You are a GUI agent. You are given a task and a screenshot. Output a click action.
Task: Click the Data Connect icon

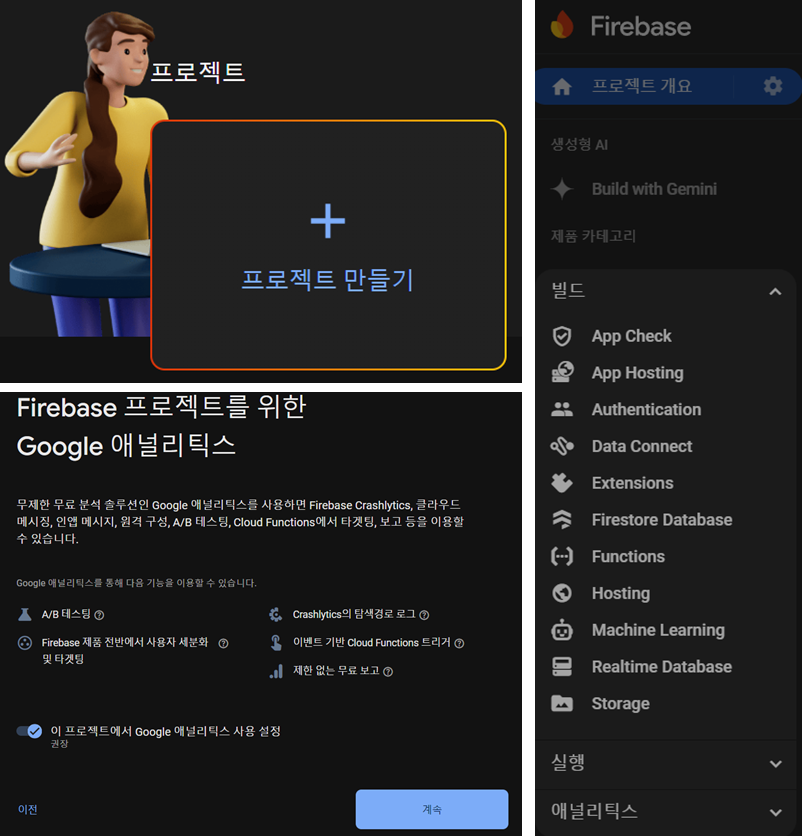pos(562,446)
